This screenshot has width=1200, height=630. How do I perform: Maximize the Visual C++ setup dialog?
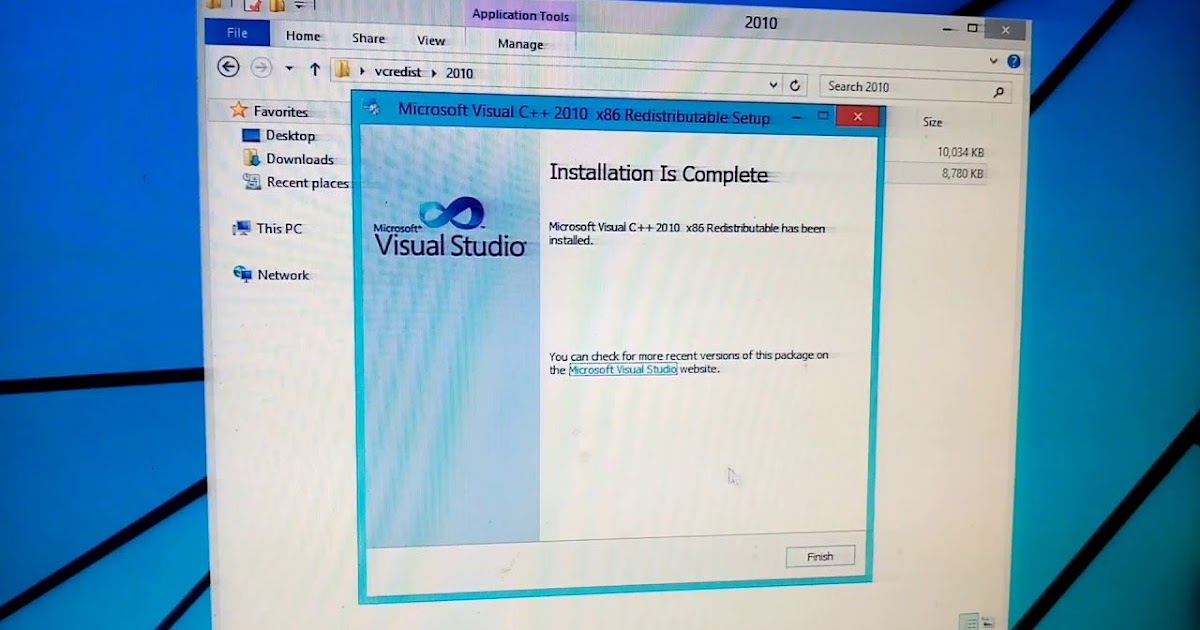[x=823, y=115]
